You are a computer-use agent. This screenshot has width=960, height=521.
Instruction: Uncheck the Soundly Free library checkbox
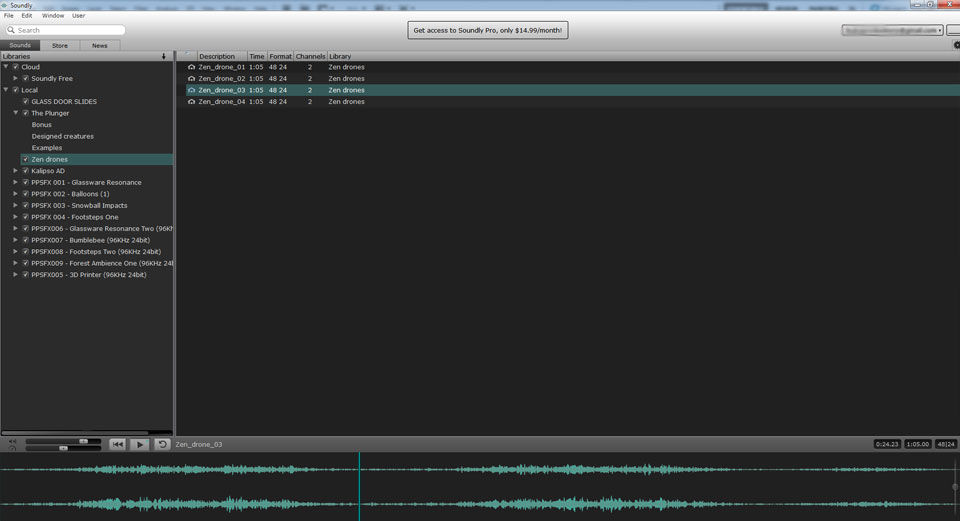[26, 78]
